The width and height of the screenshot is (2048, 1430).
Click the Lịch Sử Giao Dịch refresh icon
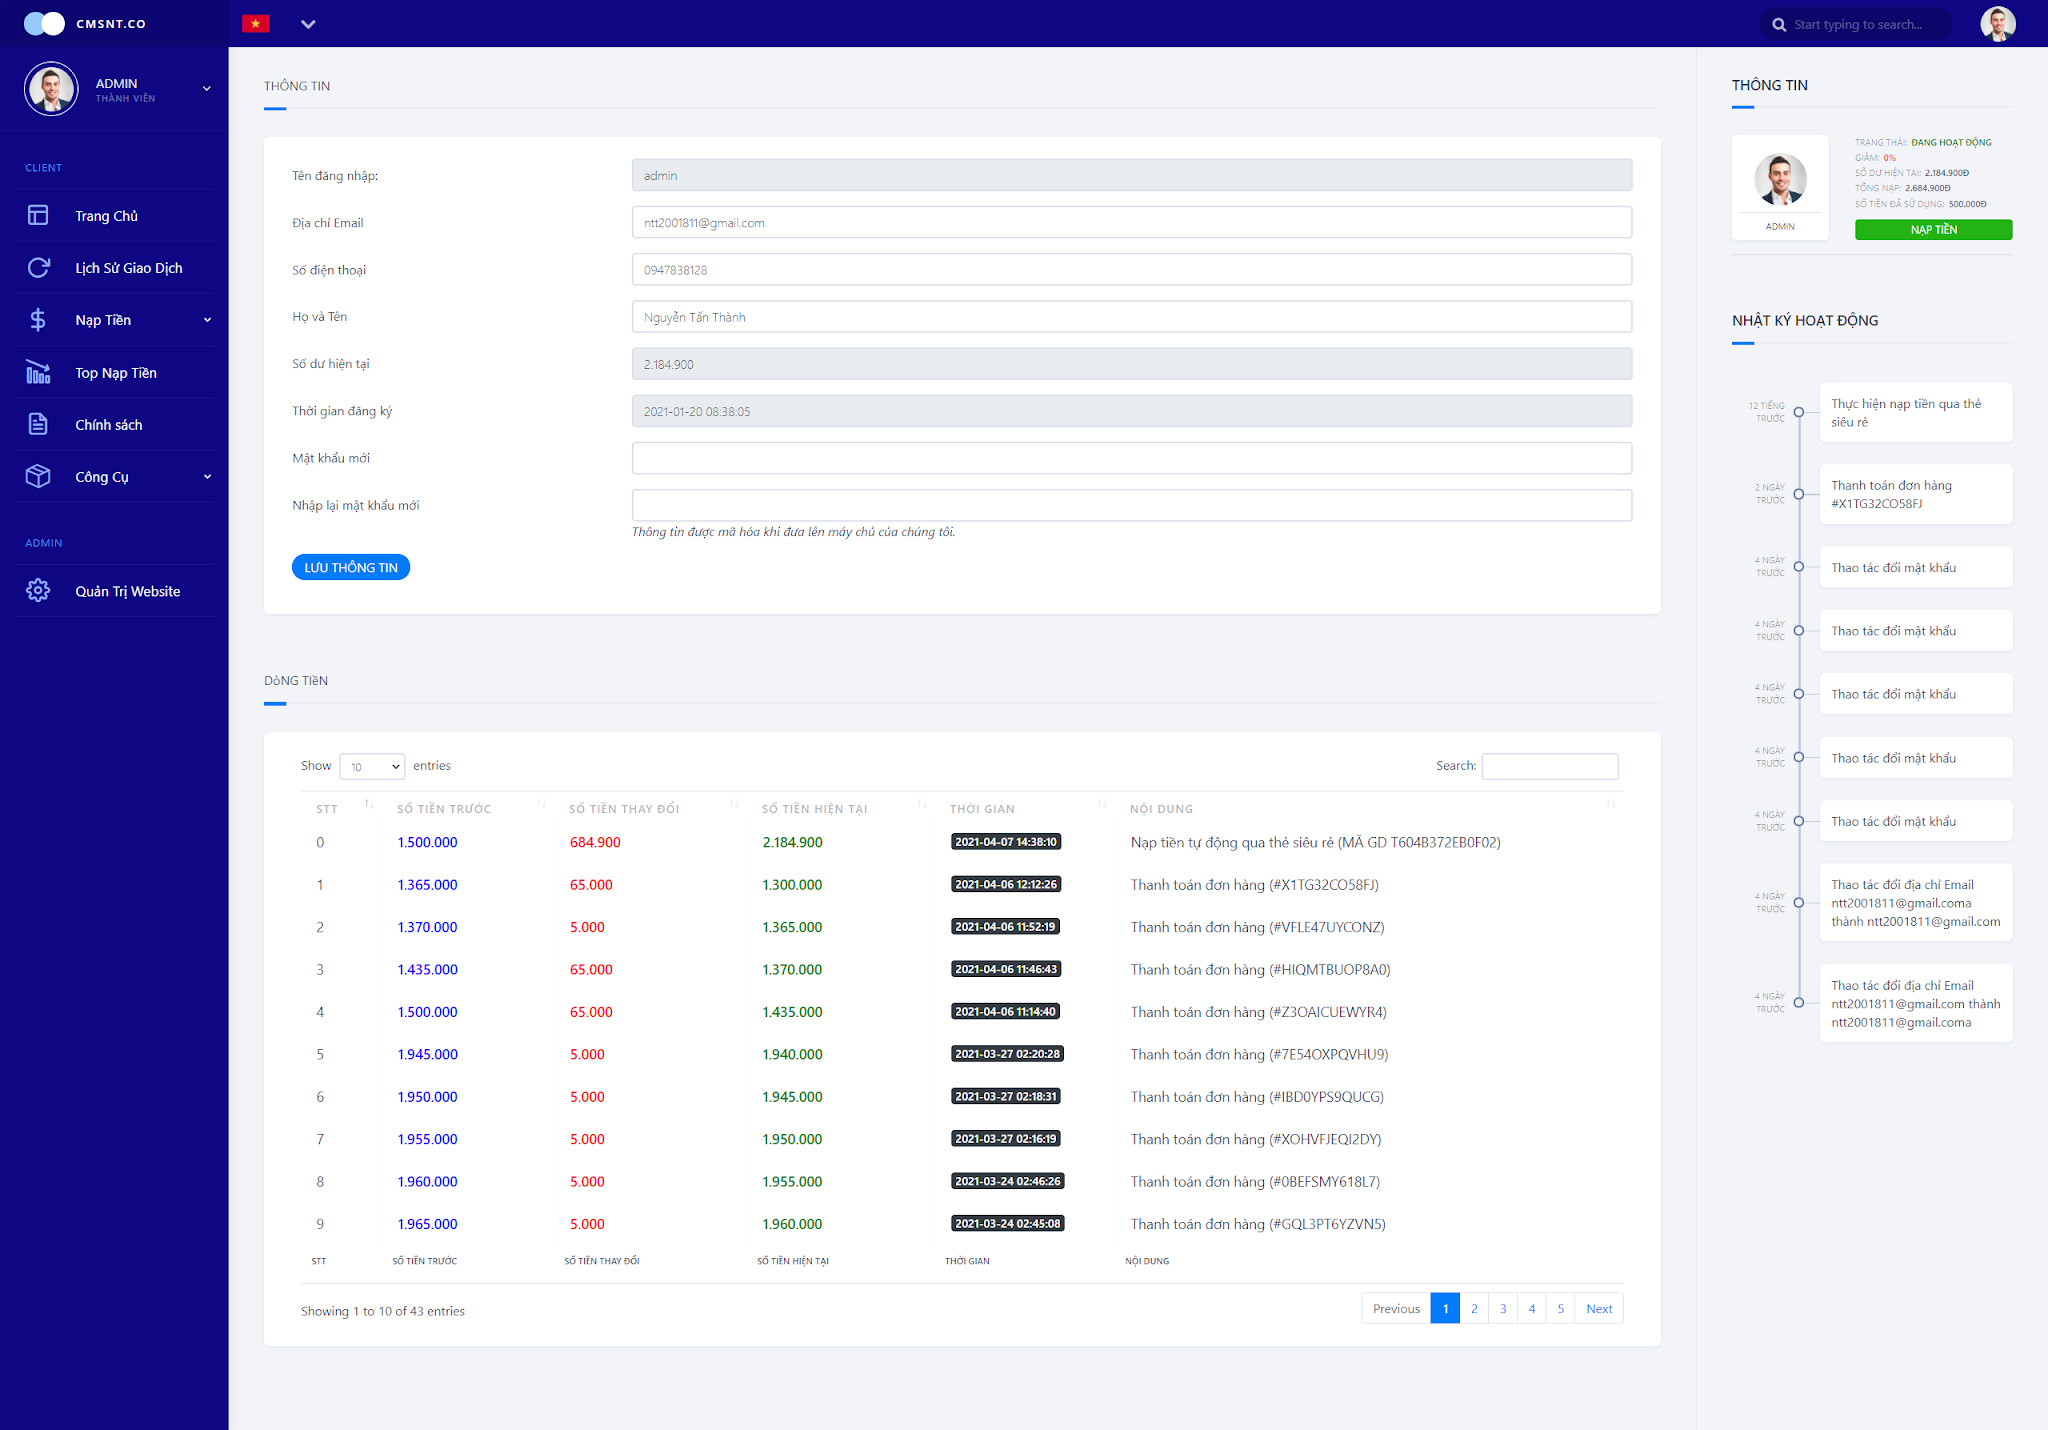tap(38, 267)
